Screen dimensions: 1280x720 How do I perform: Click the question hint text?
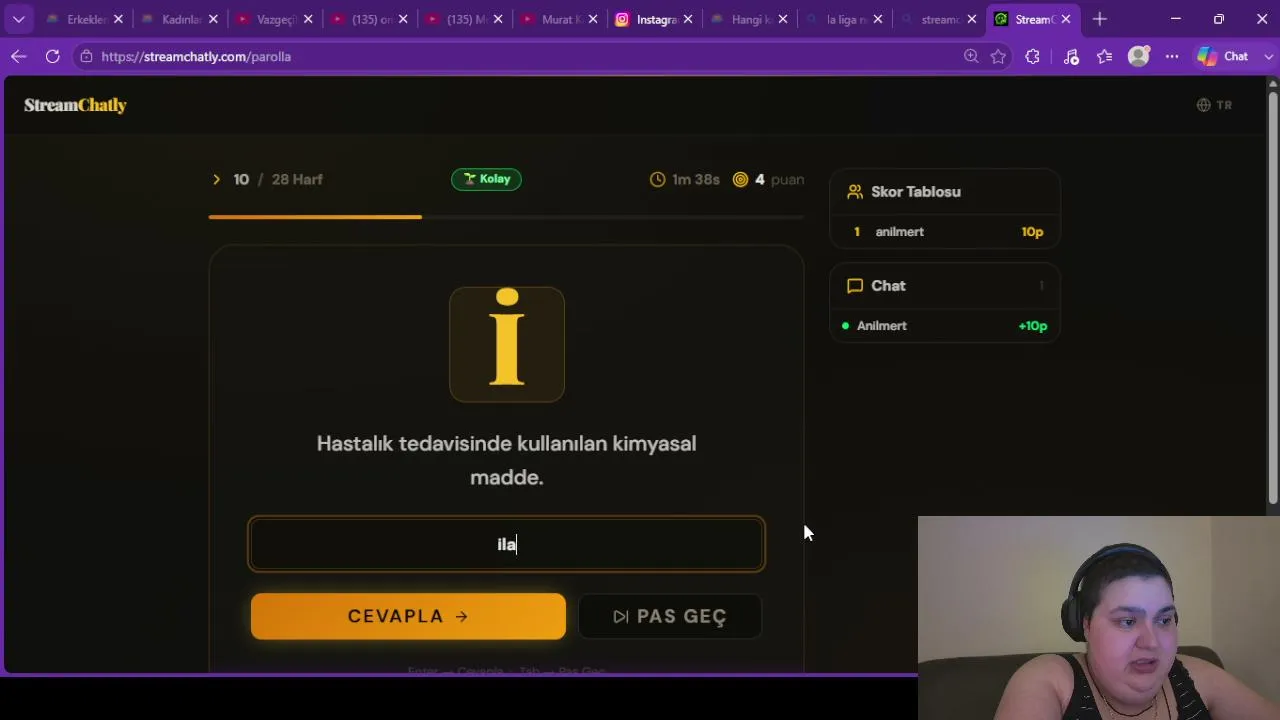point(506,460)
